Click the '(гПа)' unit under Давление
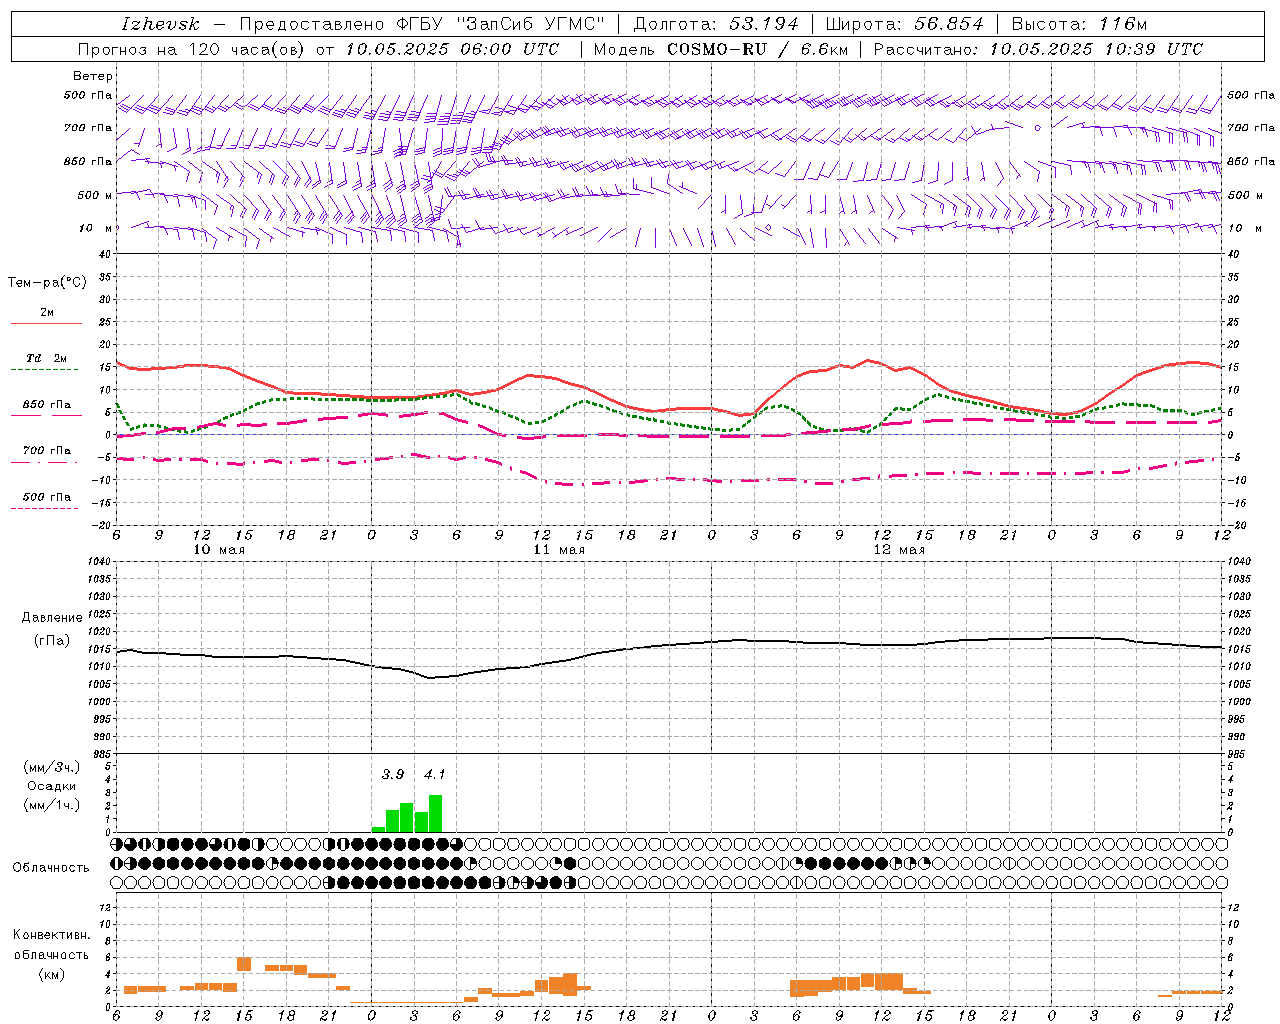The image size is (1280, 1024). pos(52,641)
